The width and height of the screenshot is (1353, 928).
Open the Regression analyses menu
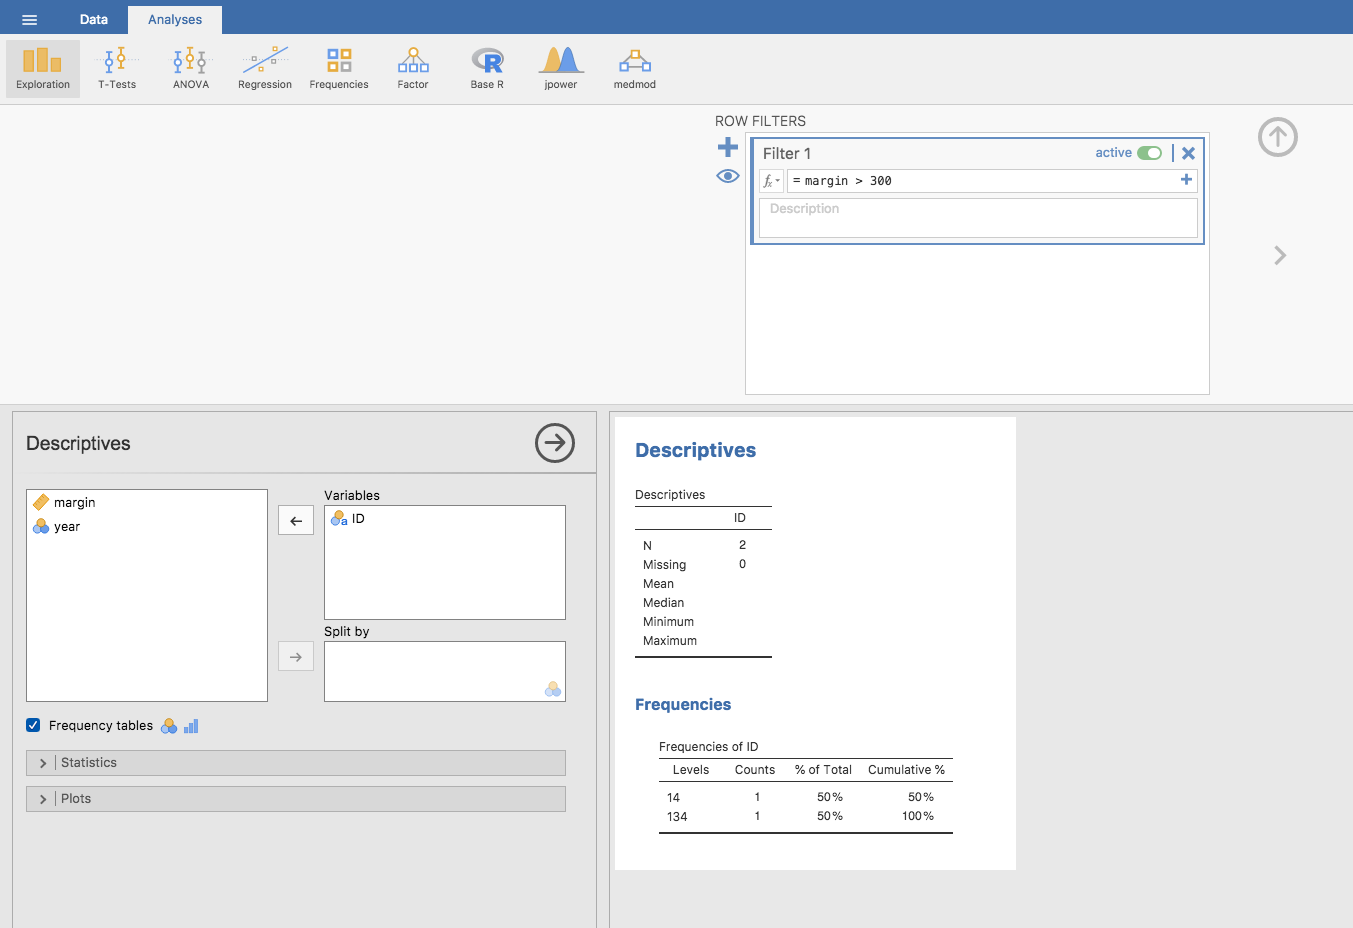click(265, 68)
